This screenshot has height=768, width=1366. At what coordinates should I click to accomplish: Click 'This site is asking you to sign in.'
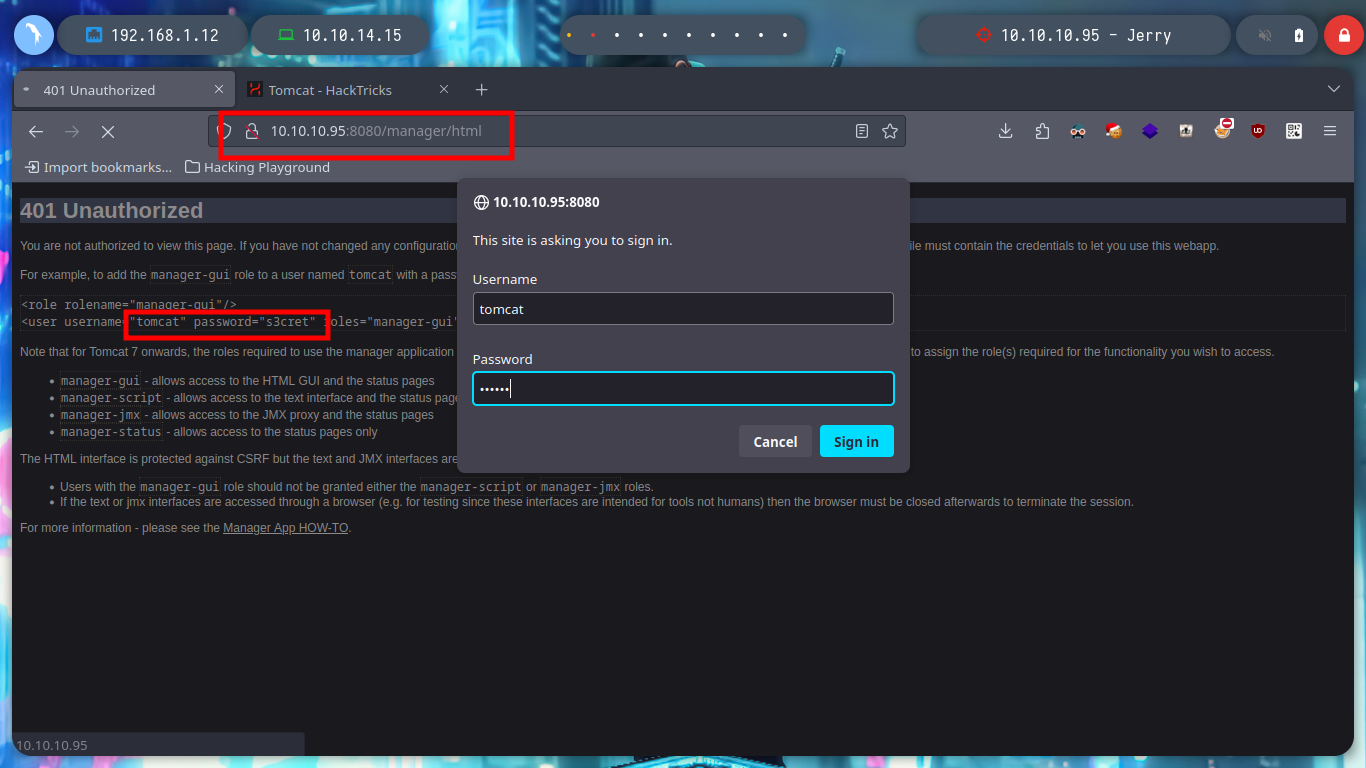point(573,240)
